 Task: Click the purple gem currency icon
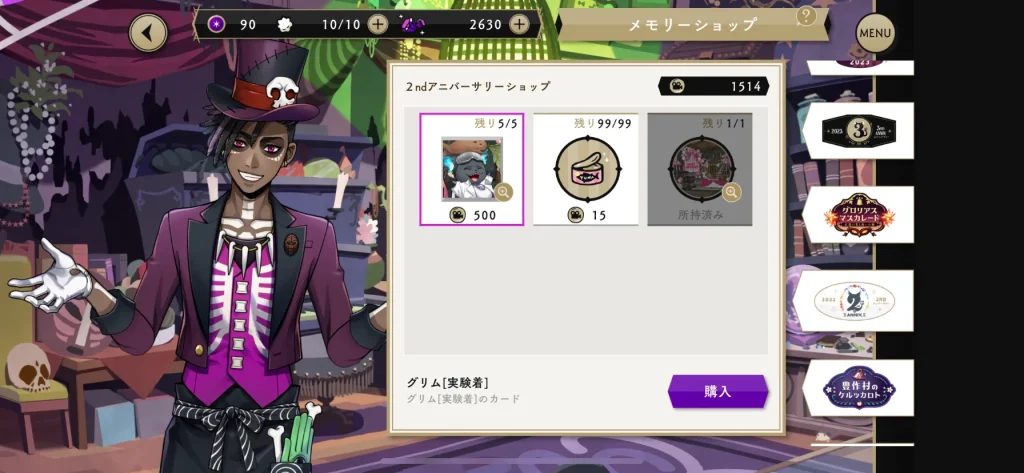pos(412,25)
